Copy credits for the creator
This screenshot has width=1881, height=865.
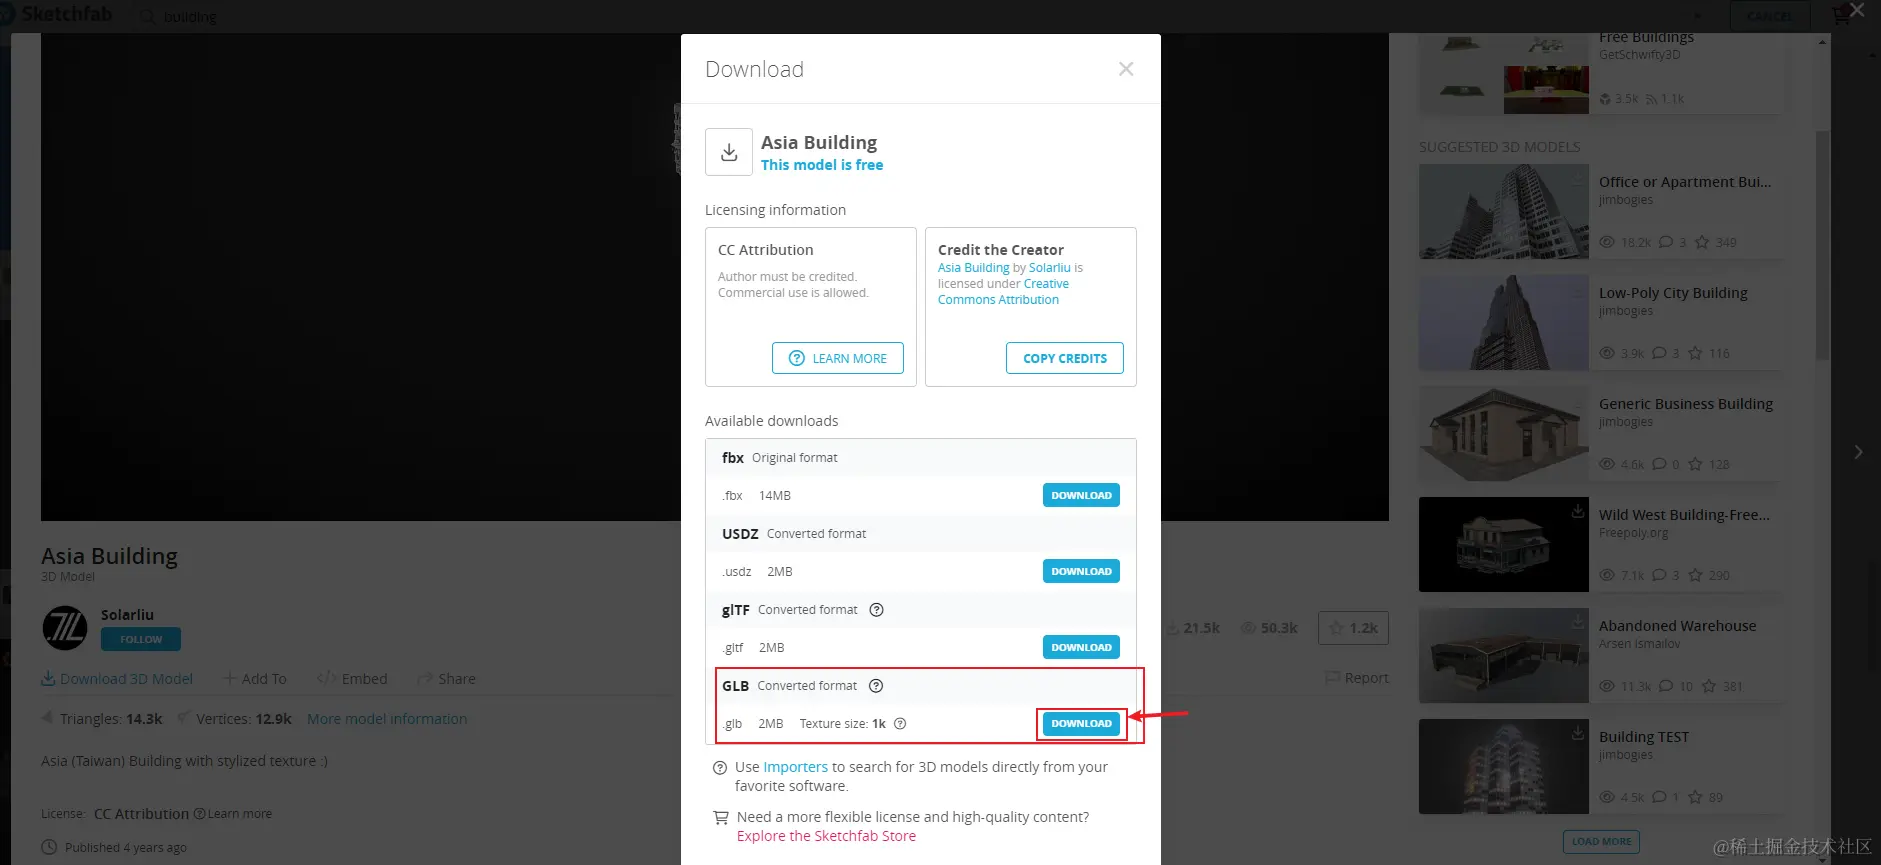point(1064,358)
